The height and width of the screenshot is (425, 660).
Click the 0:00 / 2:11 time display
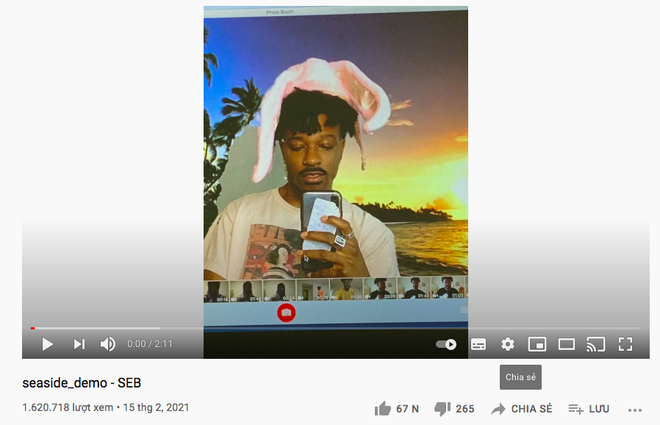pyautogui.click(x=150, y=344)
